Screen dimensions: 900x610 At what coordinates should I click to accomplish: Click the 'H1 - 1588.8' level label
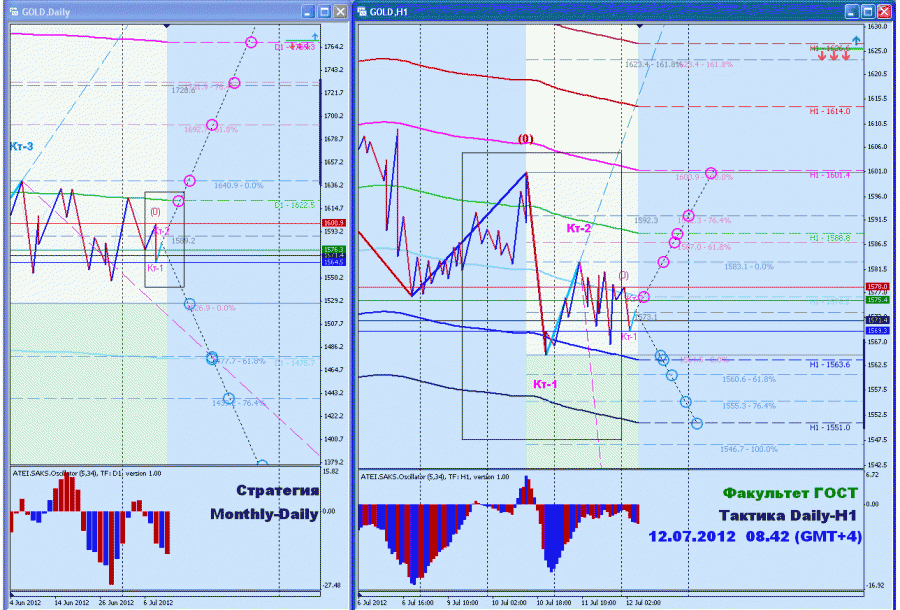click(830, 238)
